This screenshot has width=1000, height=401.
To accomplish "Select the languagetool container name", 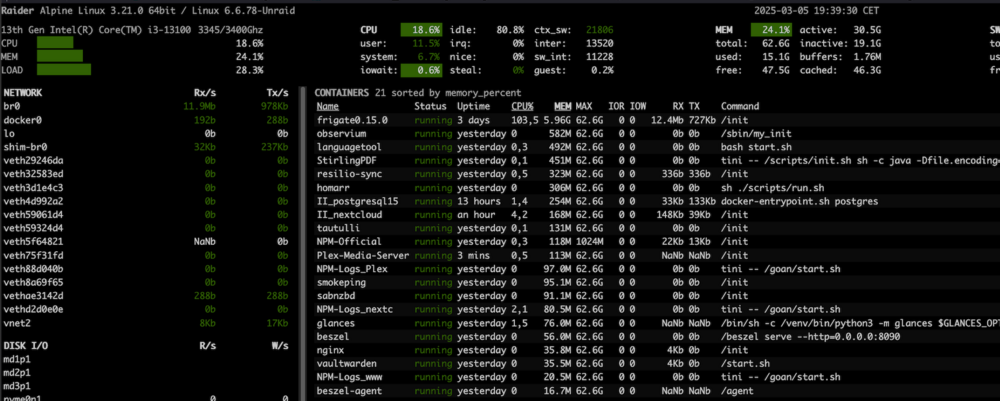I will (x=349, y=147).
